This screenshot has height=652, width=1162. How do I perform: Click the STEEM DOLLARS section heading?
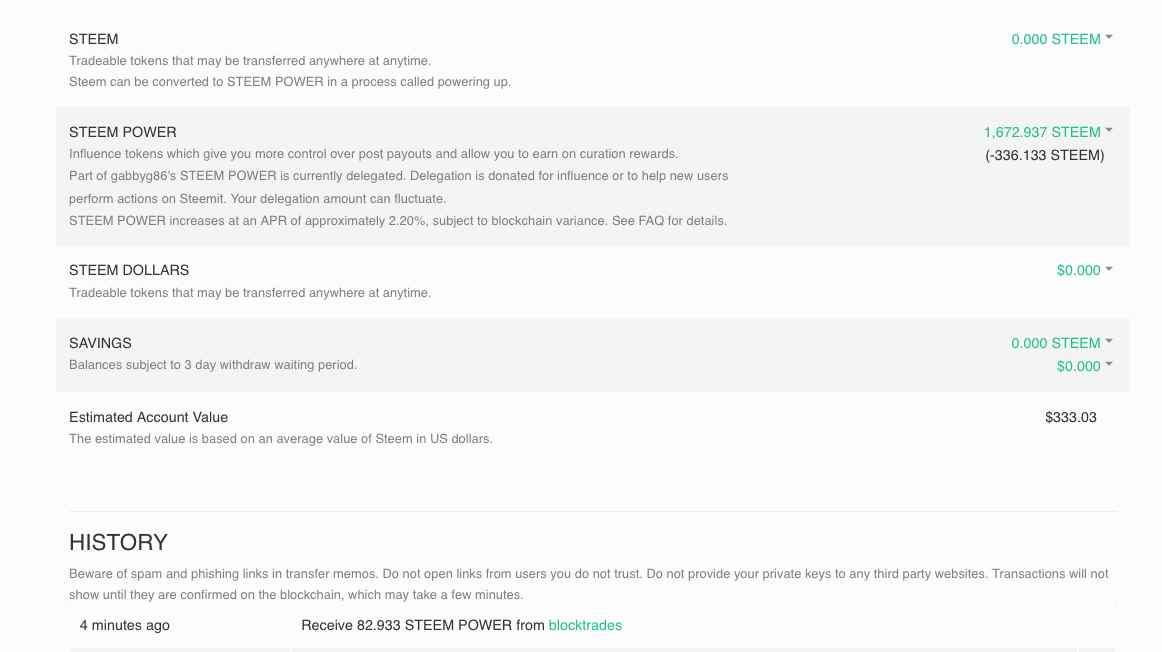coord(129,270)
